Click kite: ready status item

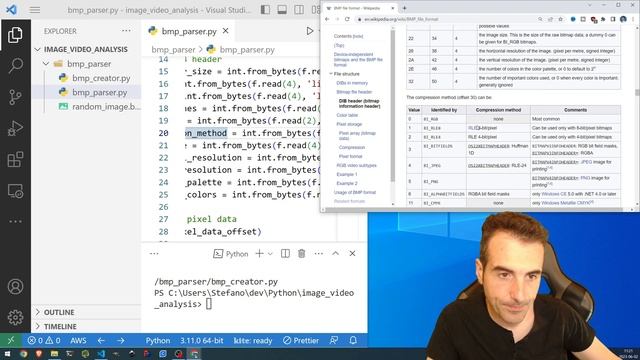point(253,340)
